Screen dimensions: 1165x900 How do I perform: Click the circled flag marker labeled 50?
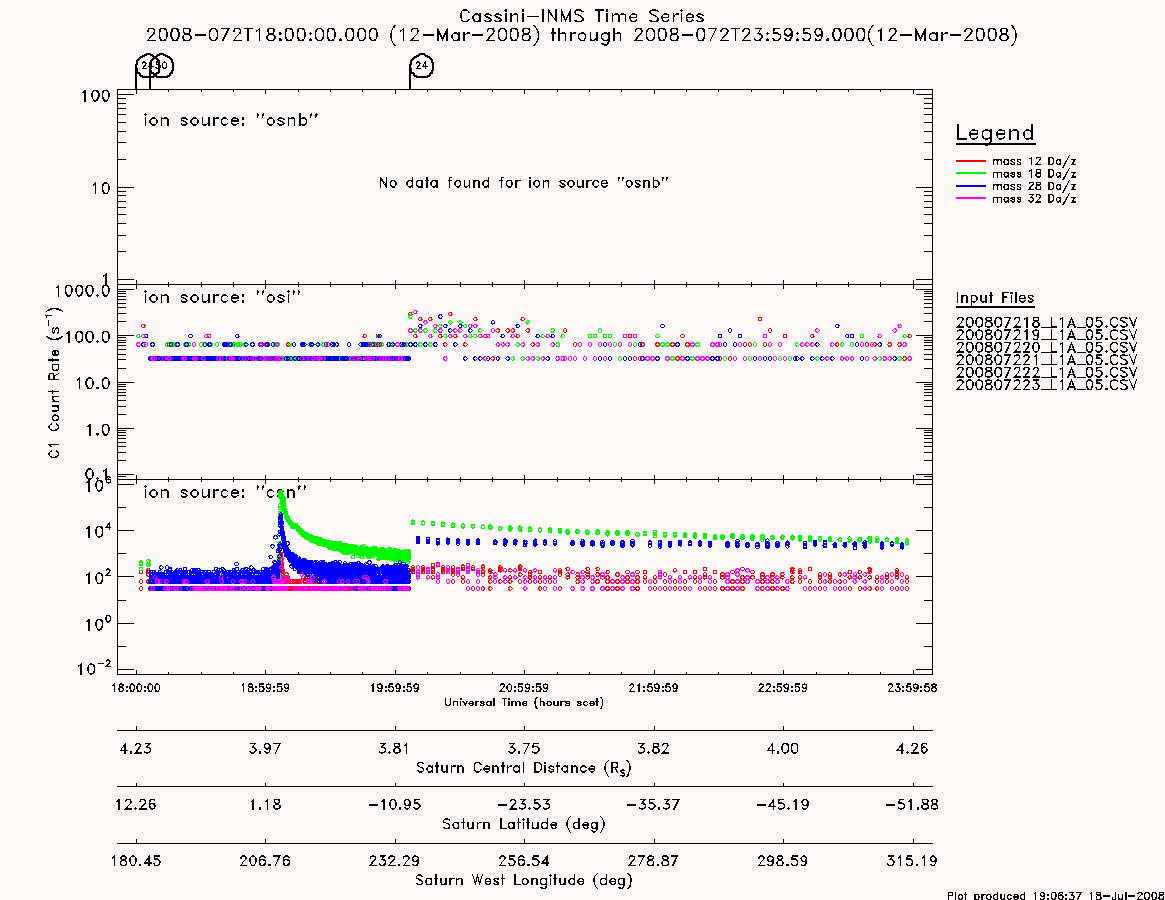(162, 66)
